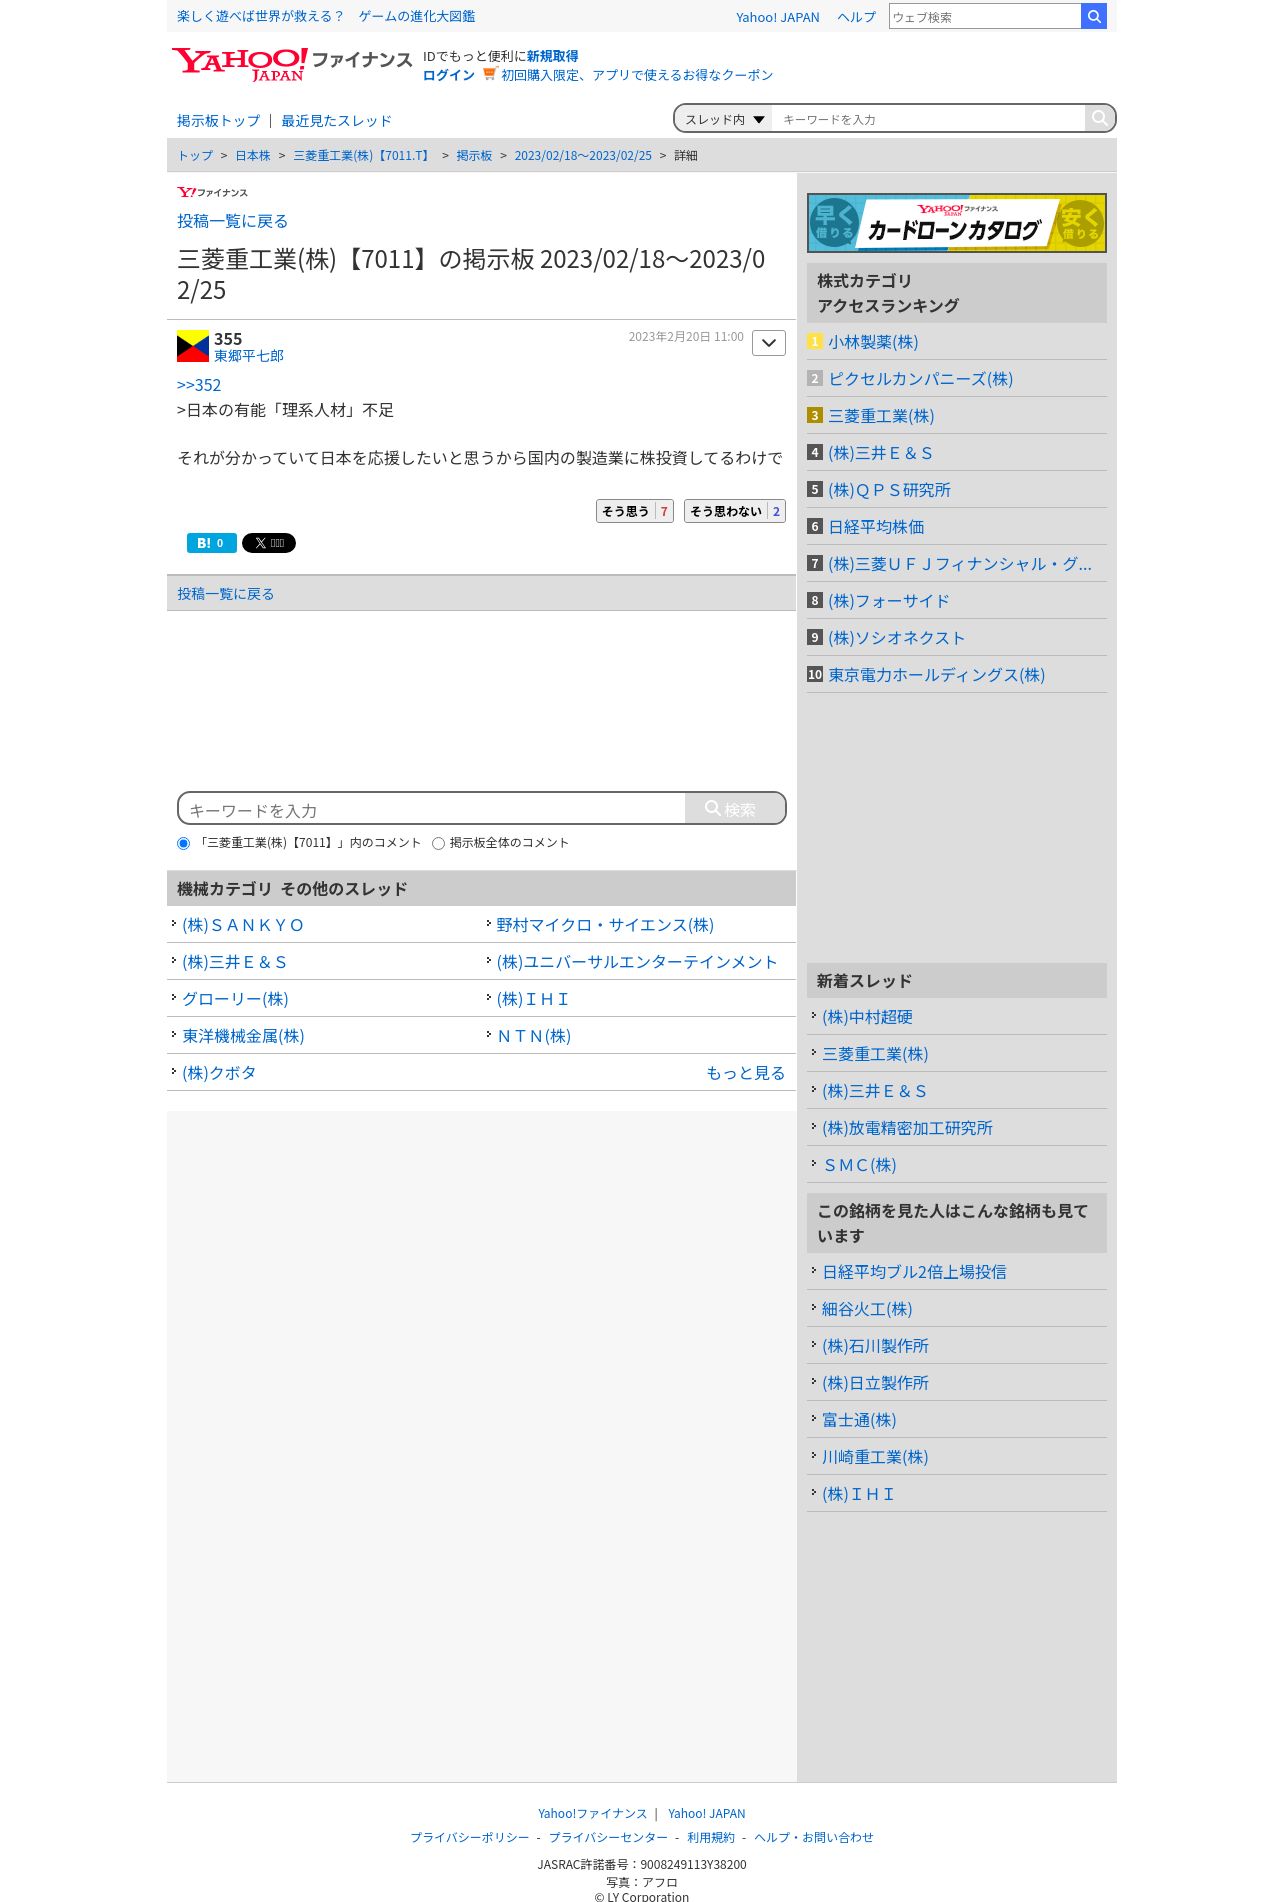This screenshot has height=1902, width=1284.
Task: Open the 掲示板トップ menu link
Action: pyautogui.click(x=218, y=121)
